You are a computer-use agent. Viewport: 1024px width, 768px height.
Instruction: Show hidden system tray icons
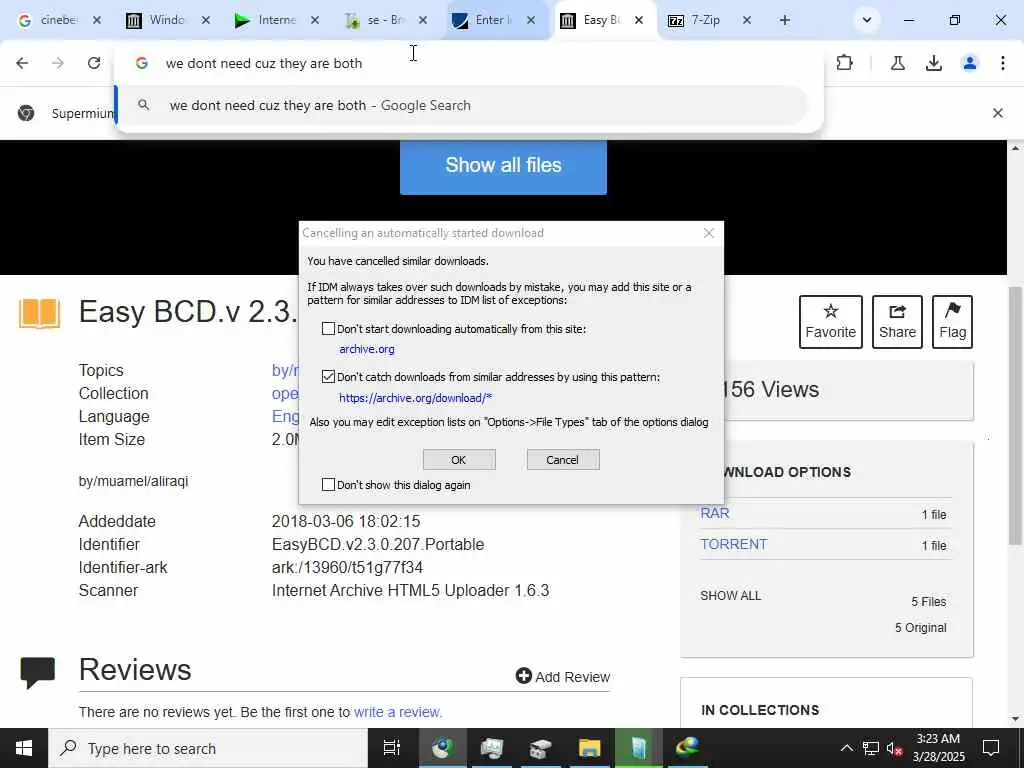click(846, 748)
